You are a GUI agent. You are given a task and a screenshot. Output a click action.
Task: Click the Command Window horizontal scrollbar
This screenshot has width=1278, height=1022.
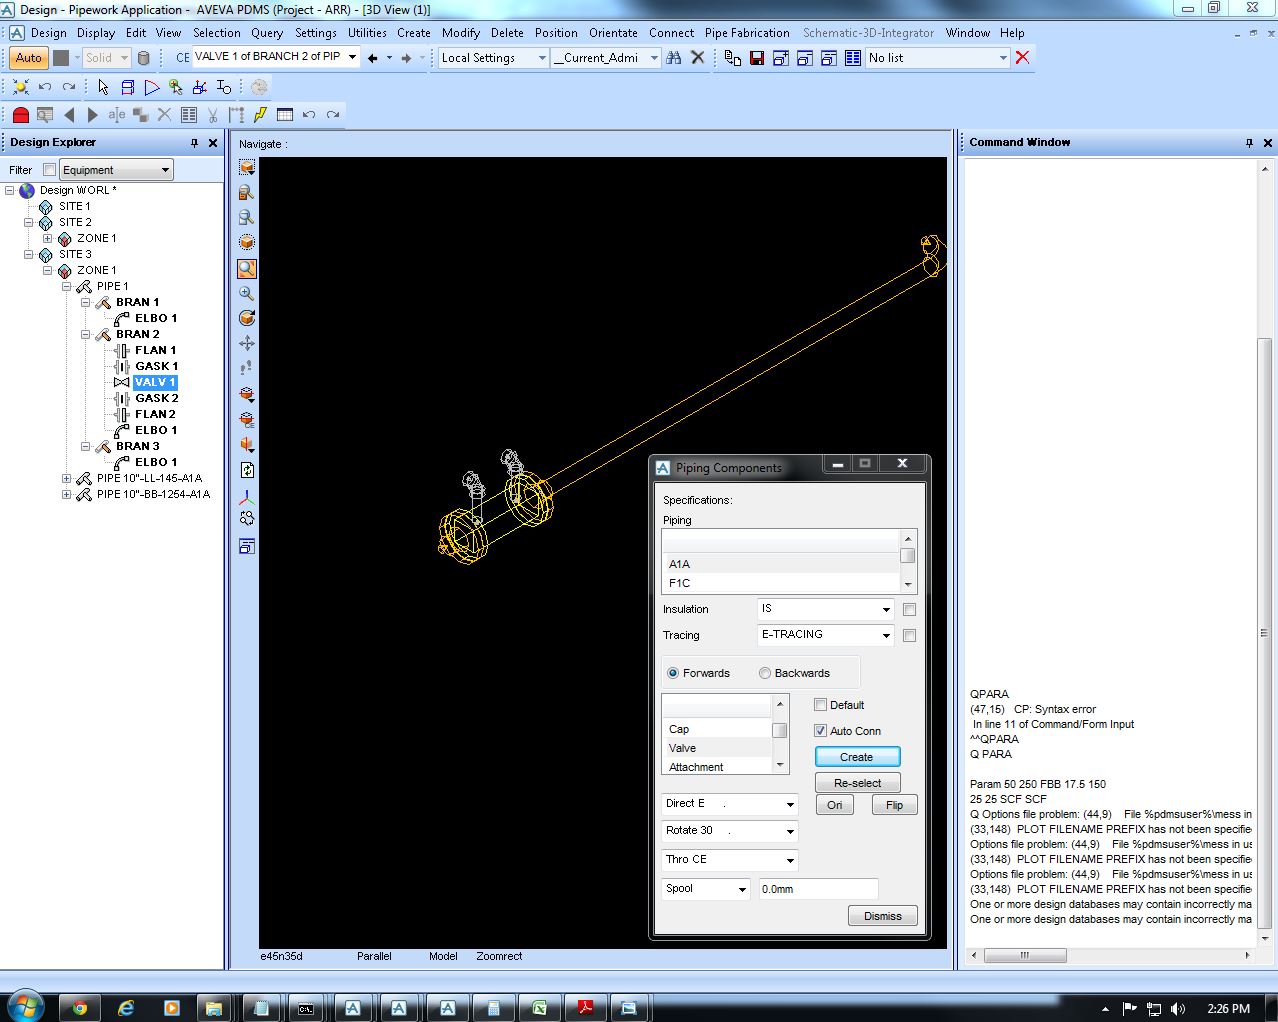(x=1025, y=956)
